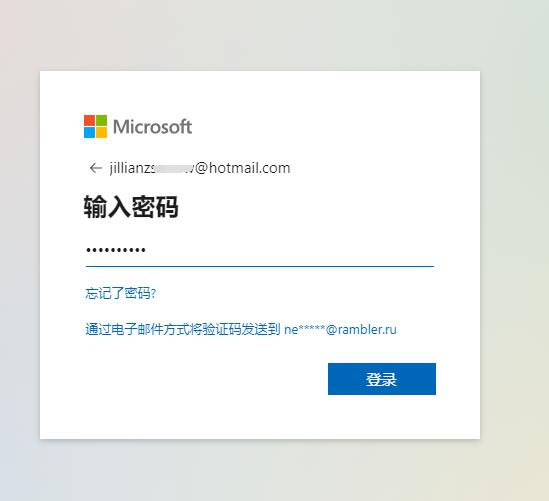Focus the password input field
The height and width of the screenshot is (501, 549).
(260, 250)
